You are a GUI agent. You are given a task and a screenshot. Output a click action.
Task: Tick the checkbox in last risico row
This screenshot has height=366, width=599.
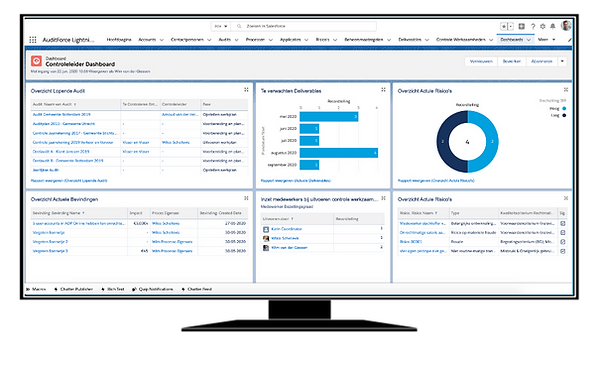pyautogui.click(x=563, y=251)
